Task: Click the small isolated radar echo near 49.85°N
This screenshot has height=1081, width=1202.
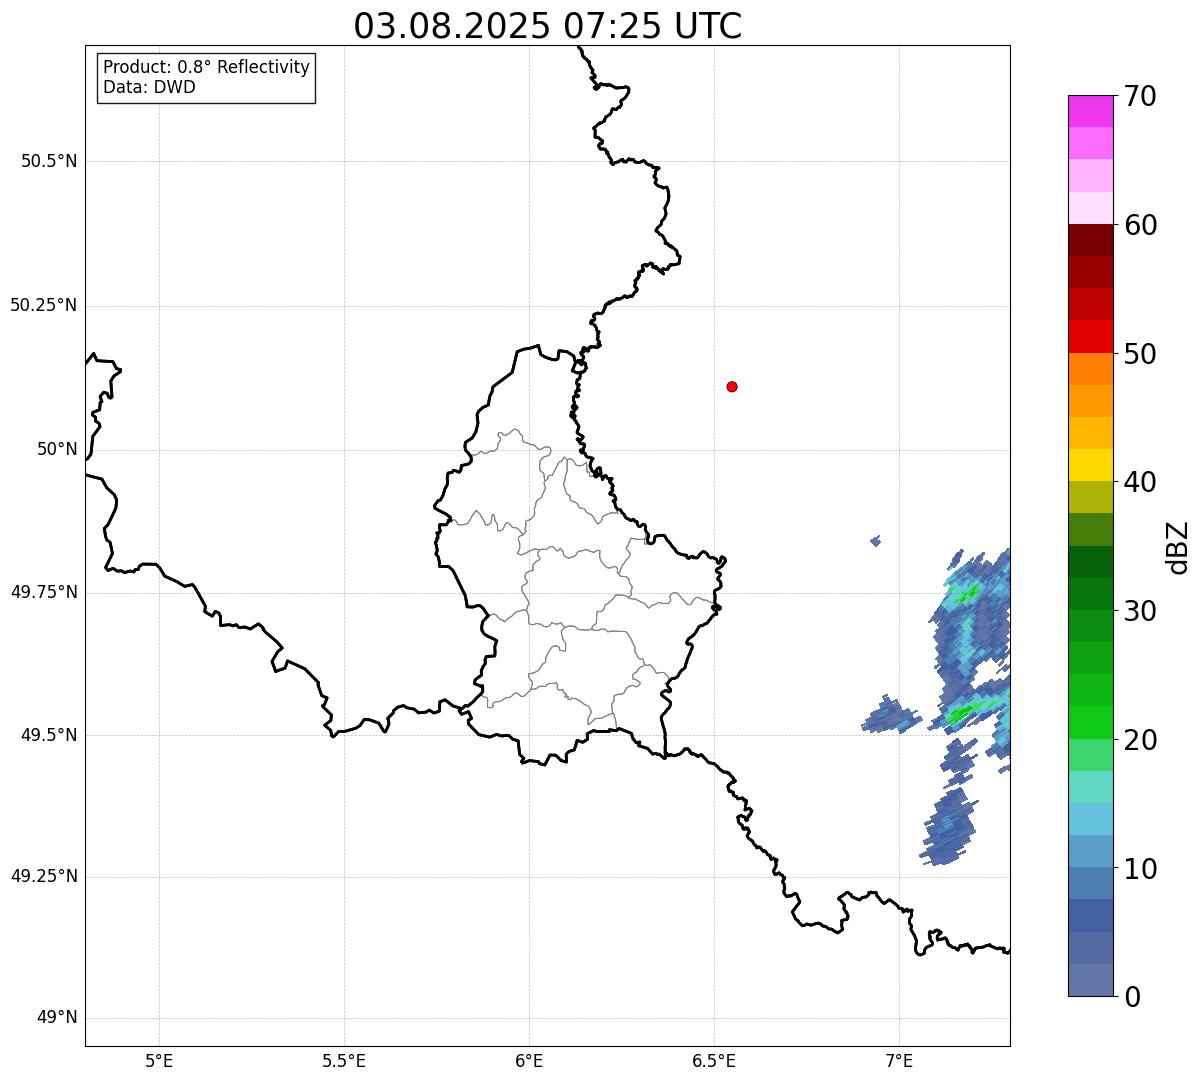Action: 876,541
